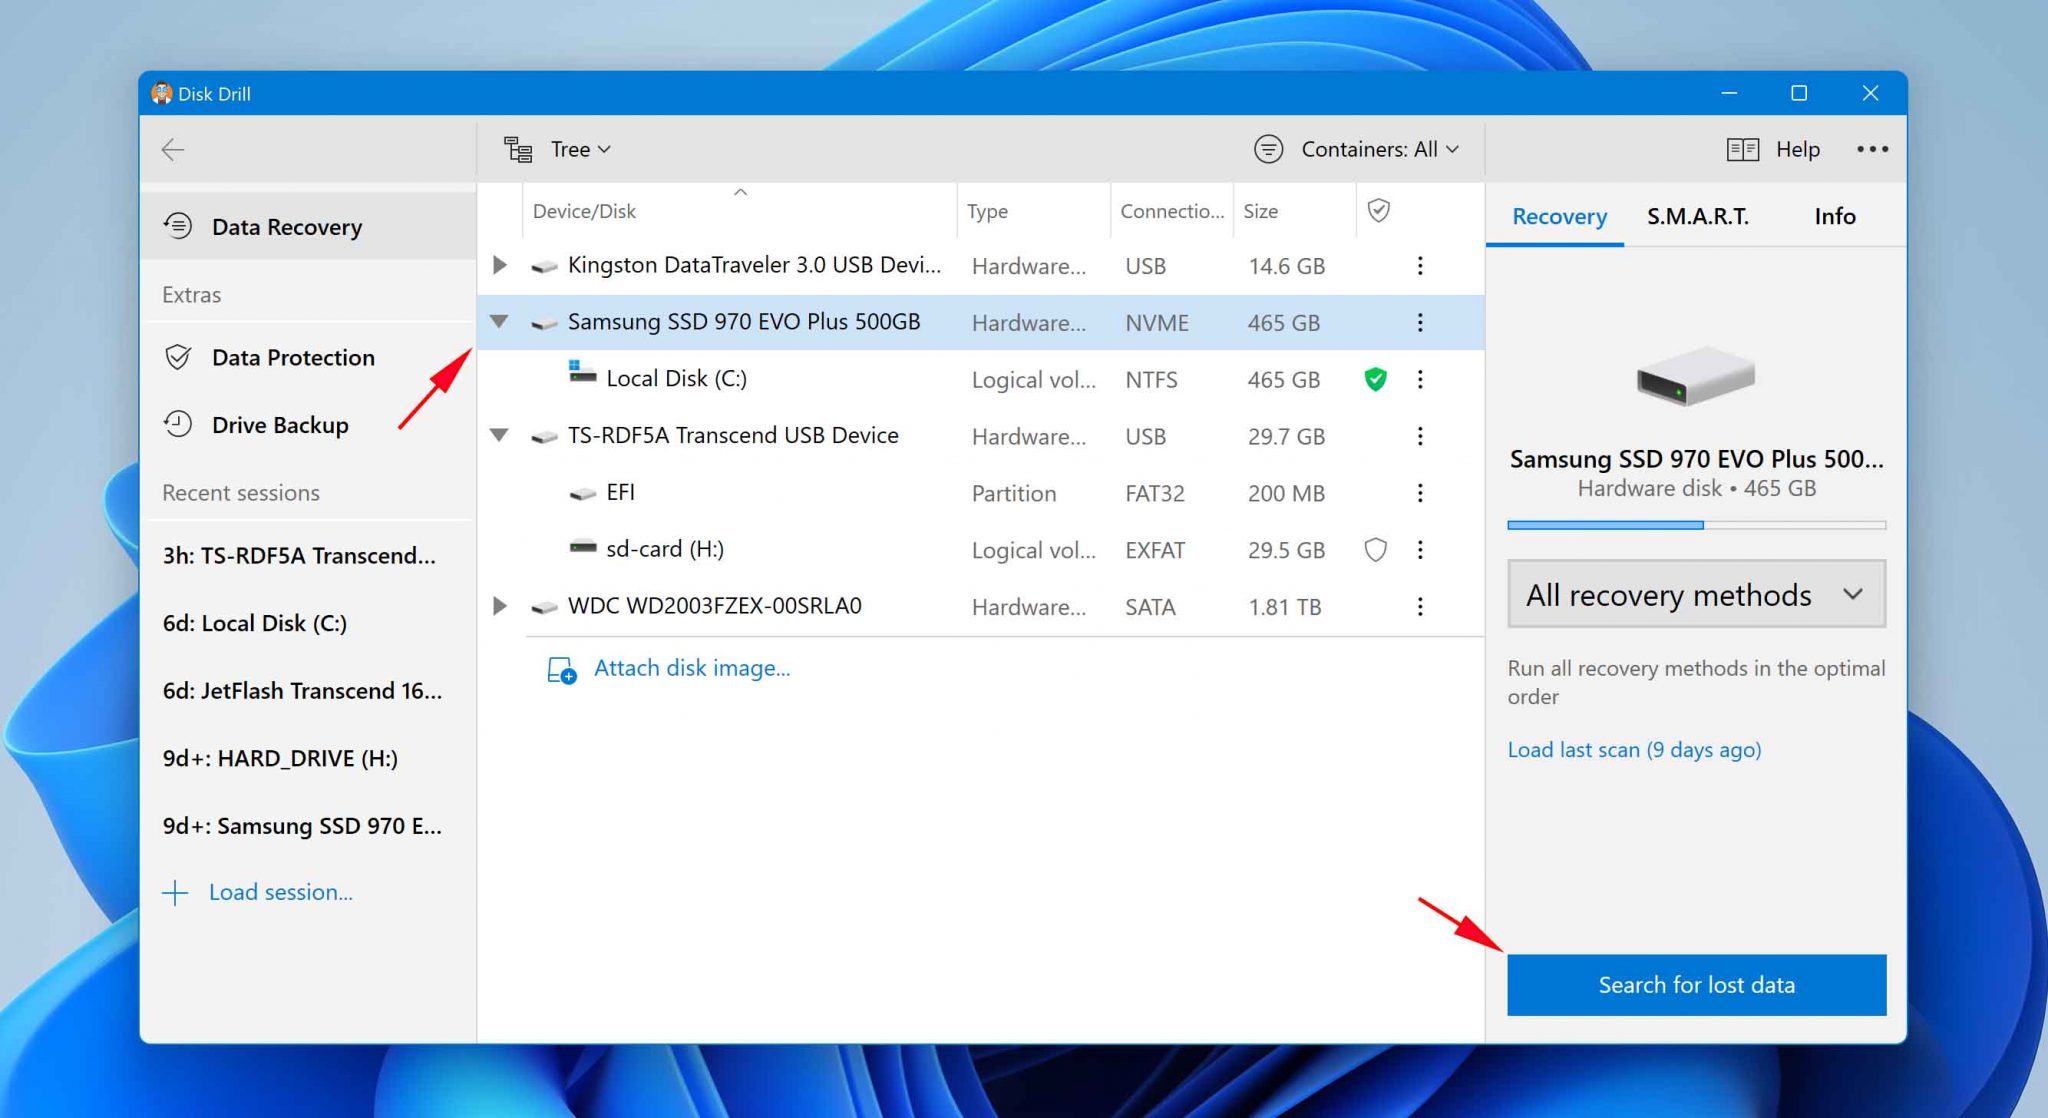The width and height of the screenshot is (2048, 1118).
Task: Expand WDC WD2003FZEX-00SRLA0 device tree
Action: 502,603
